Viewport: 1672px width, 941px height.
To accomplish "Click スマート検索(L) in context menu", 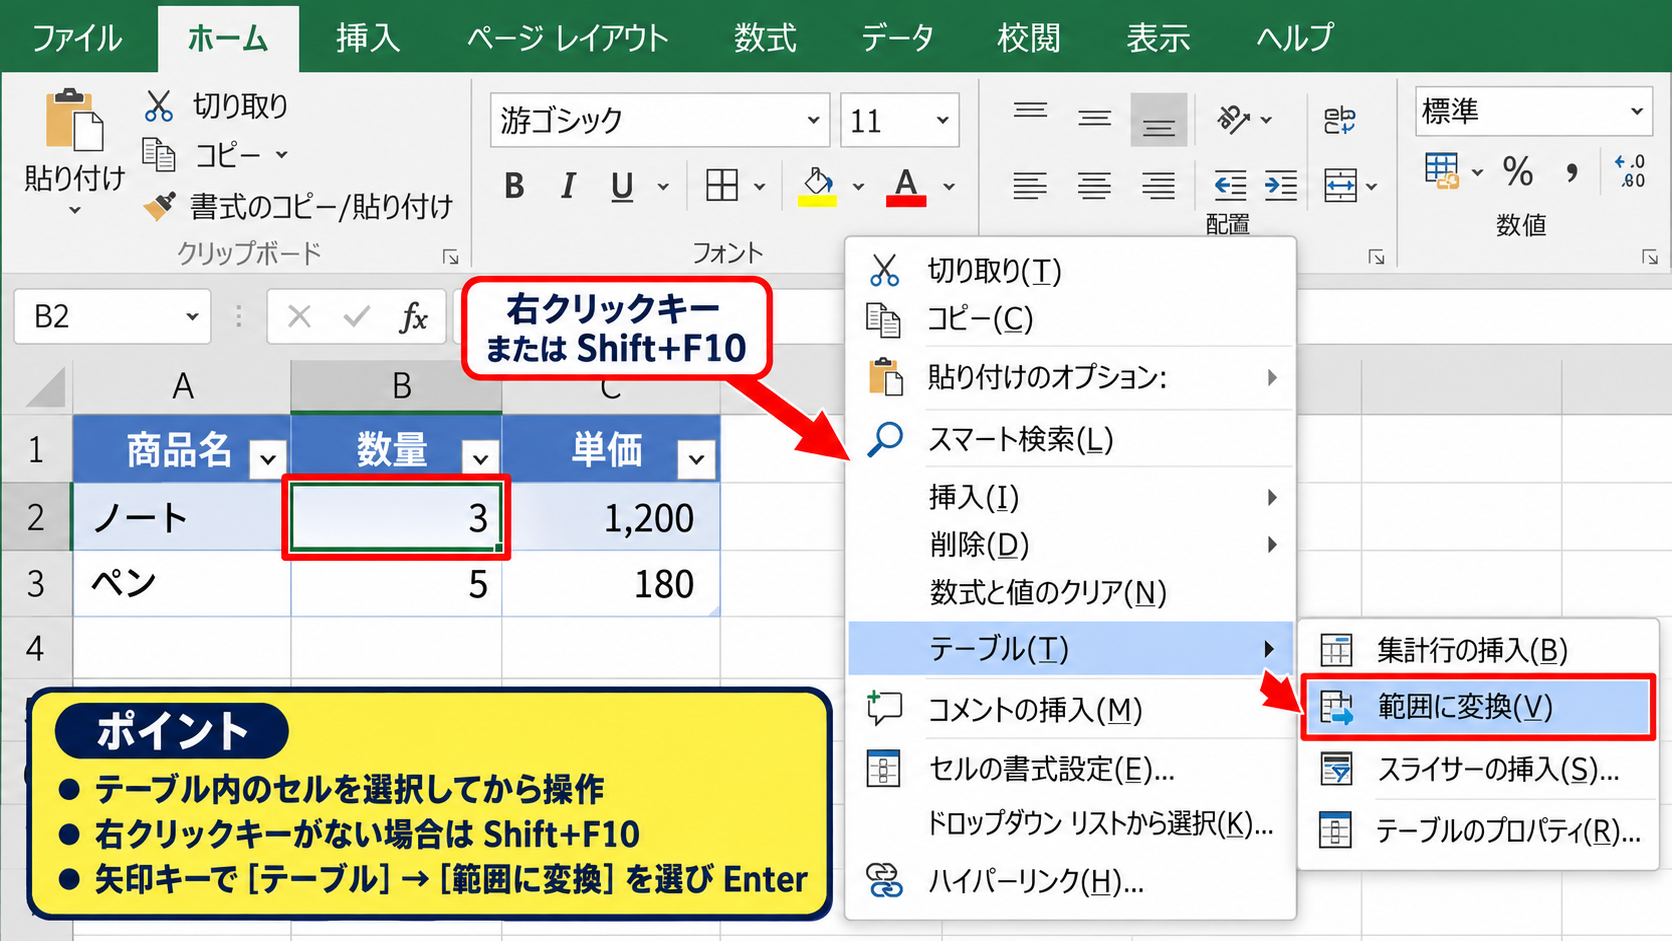I will (1070, 439).
